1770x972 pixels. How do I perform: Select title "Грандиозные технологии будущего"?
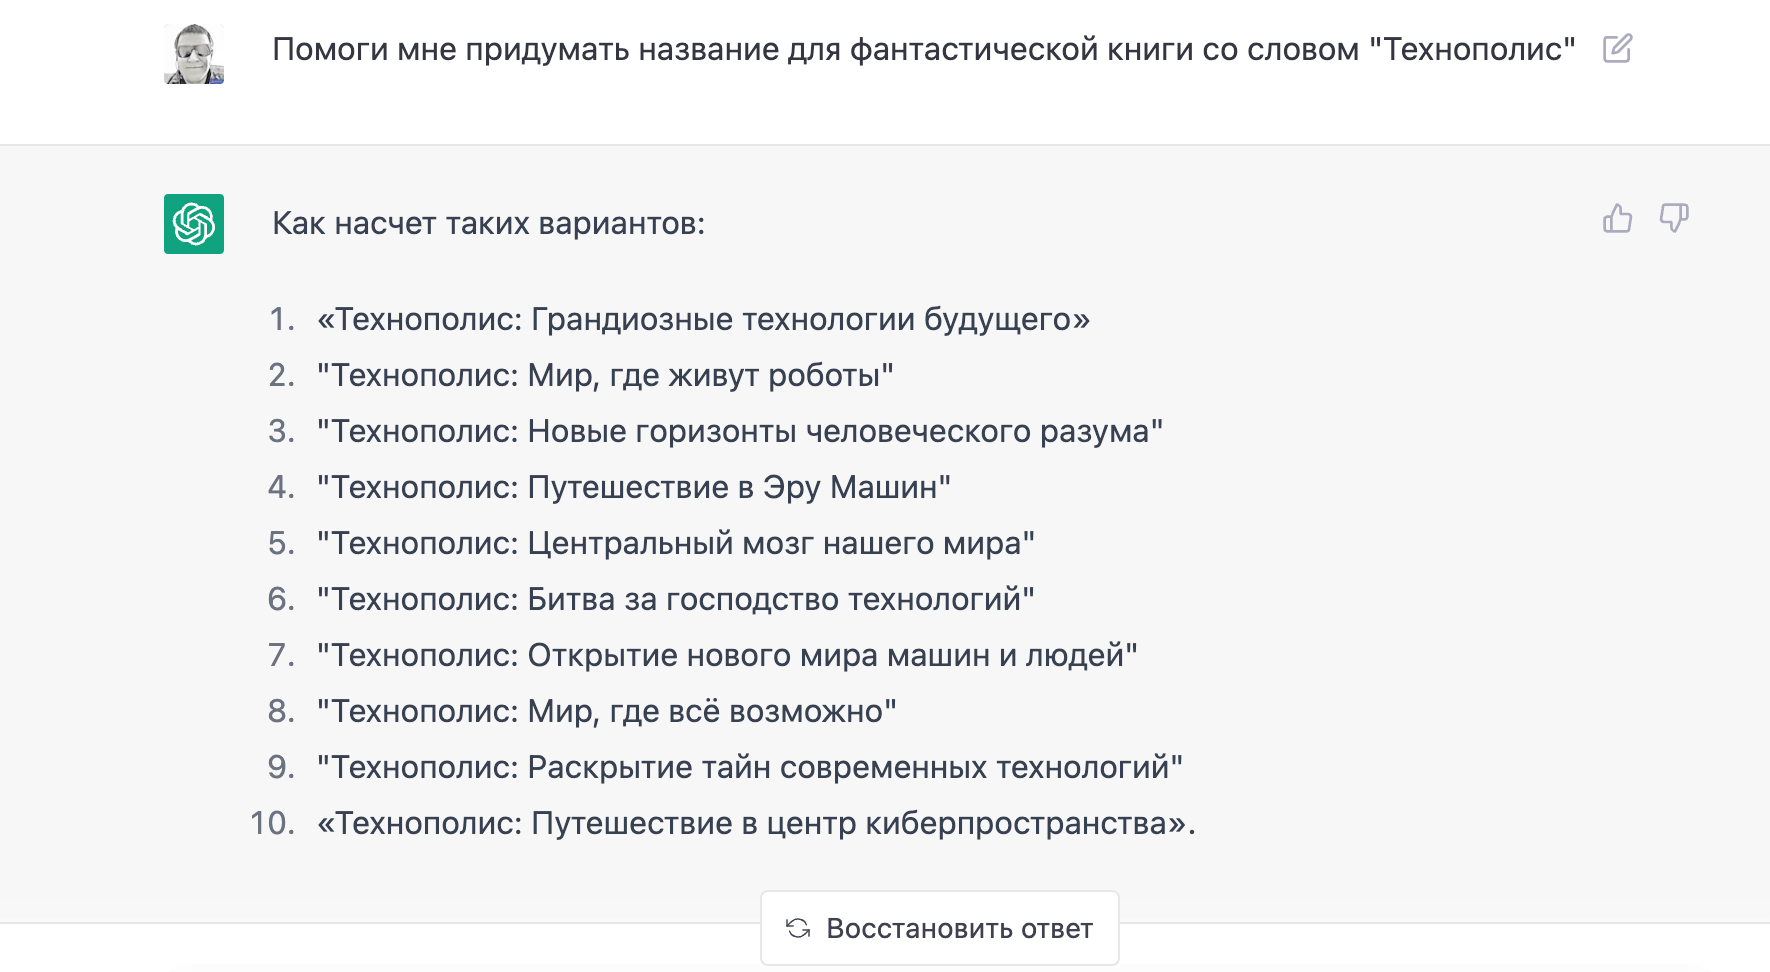[x=703, y=319]
